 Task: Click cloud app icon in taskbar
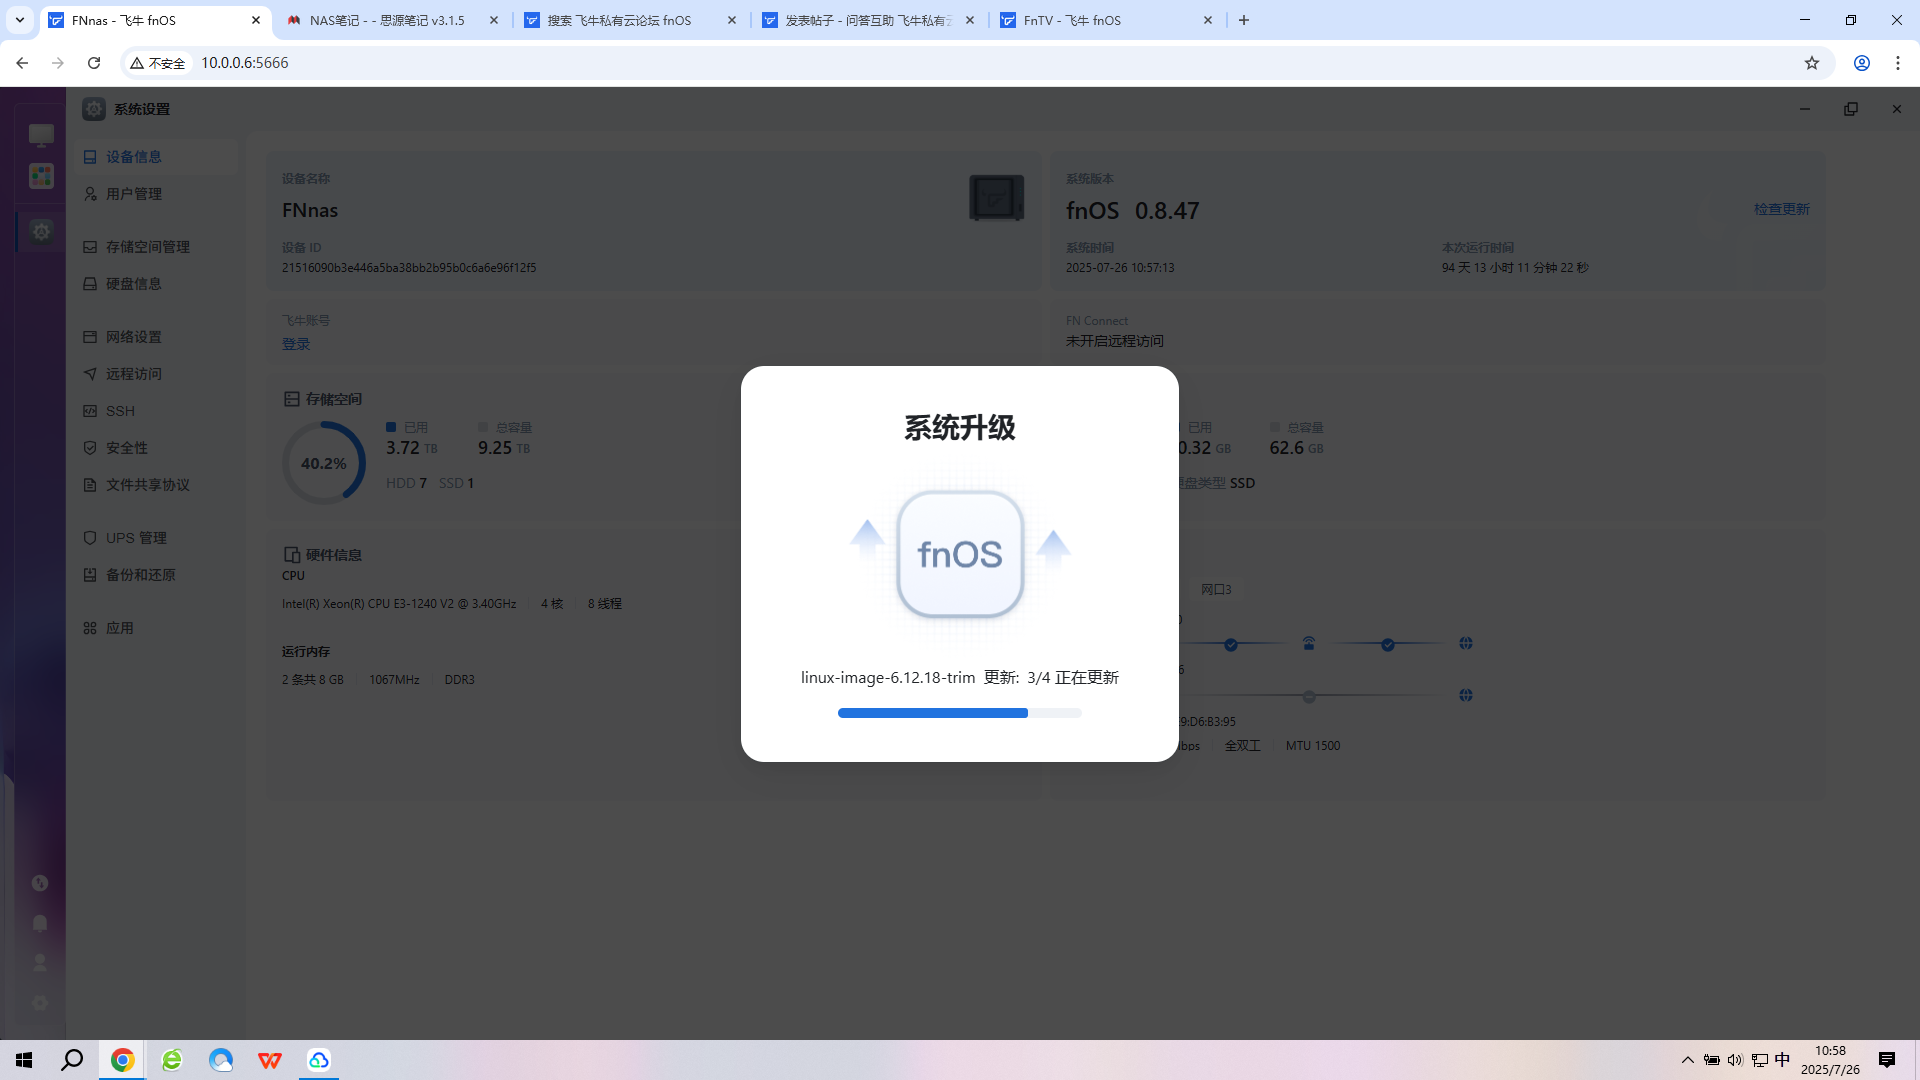pos(318,1060)
